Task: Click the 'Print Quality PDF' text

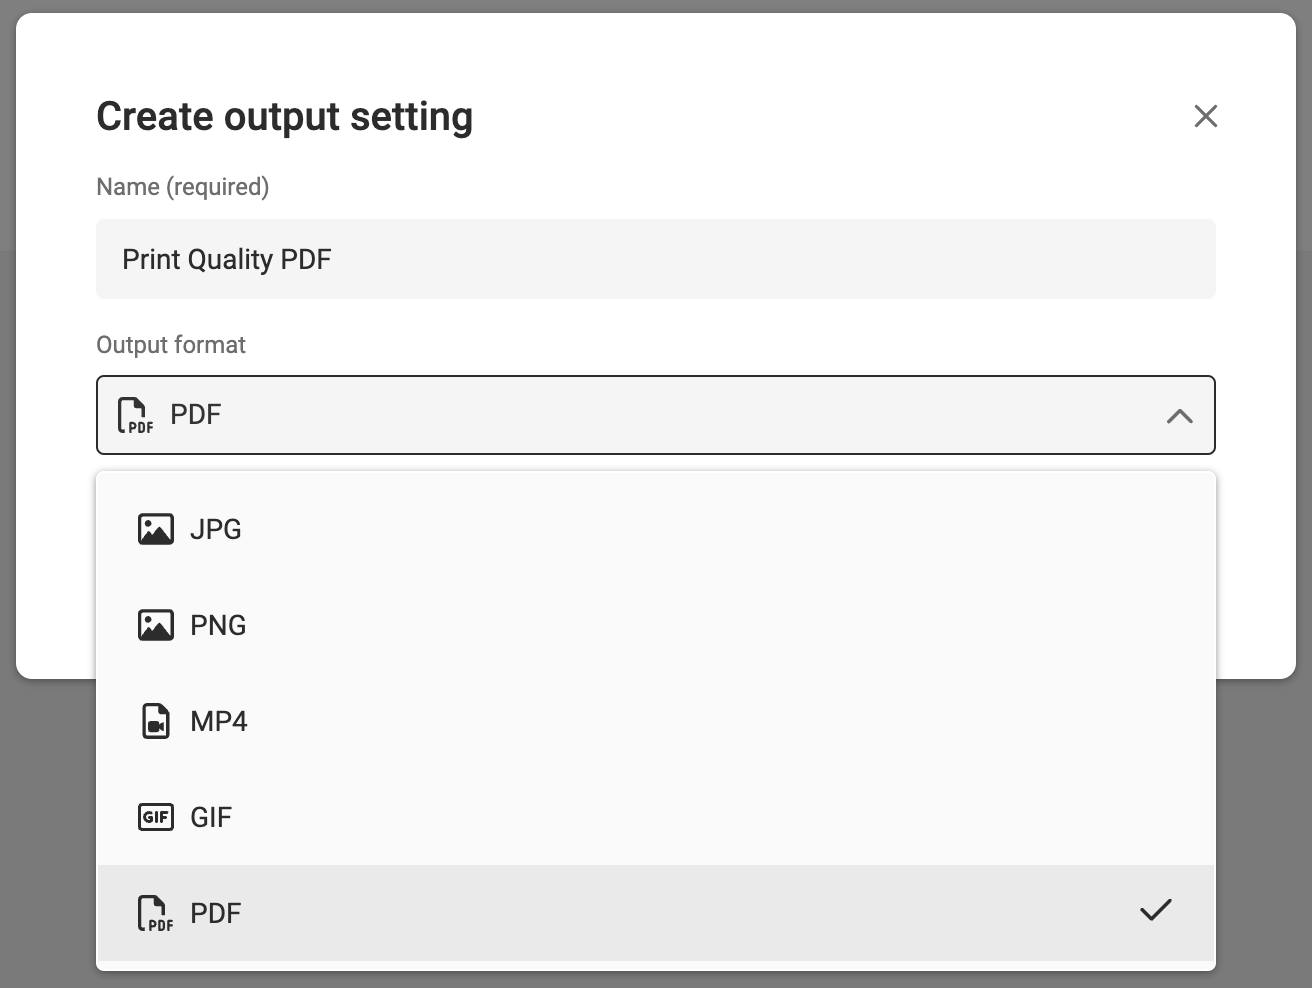Action: [226, 260]
